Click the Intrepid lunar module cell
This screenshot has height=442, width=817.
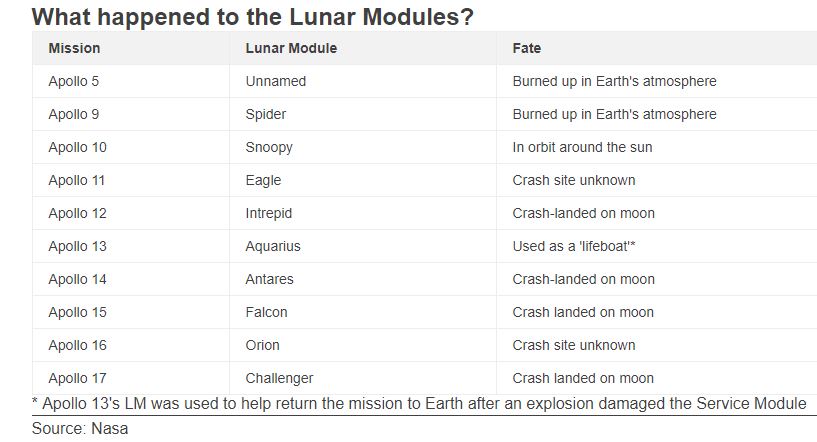pyautogui.click(x=269, y=213)
